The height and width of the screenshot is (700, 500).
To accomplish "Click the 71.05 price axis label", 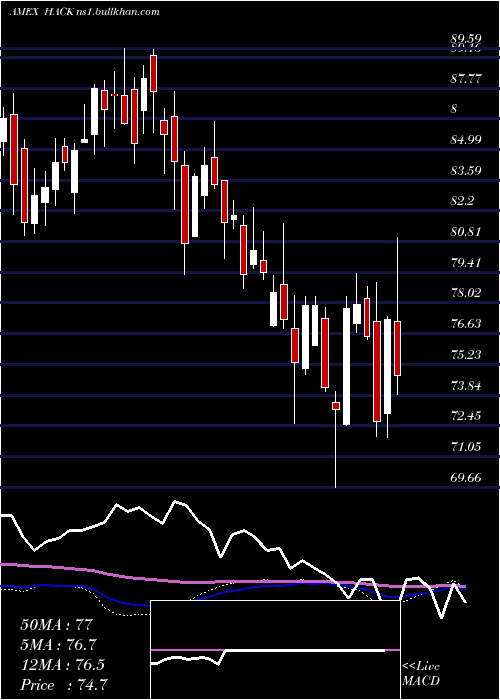I will point(467,446).
